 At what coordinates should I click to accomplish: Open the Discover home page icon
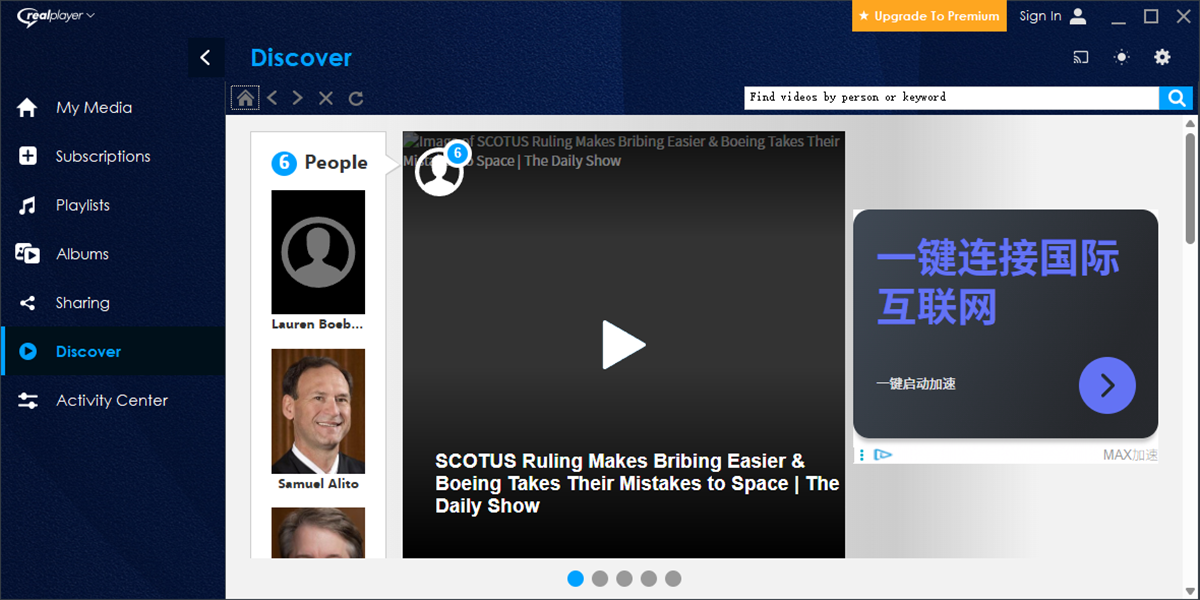coord(245,97)
